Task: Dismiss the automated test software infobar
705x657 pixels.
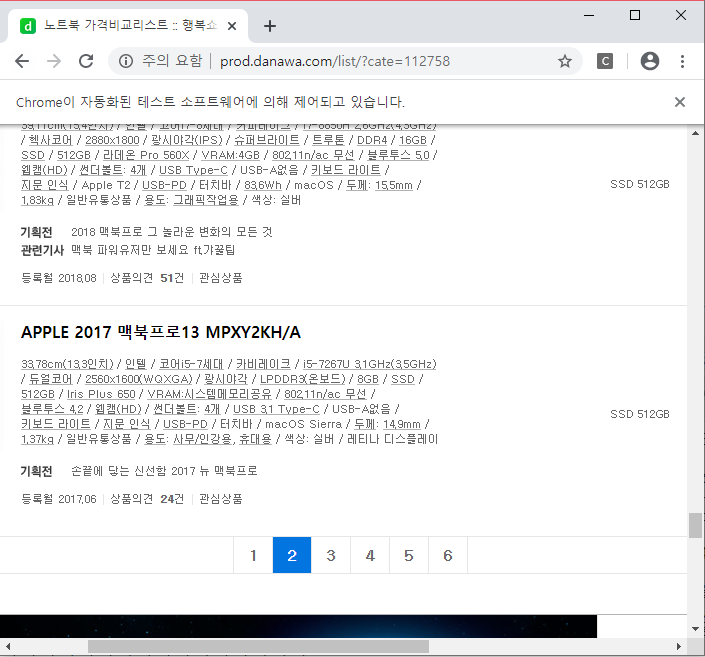Action: point(680,102)
